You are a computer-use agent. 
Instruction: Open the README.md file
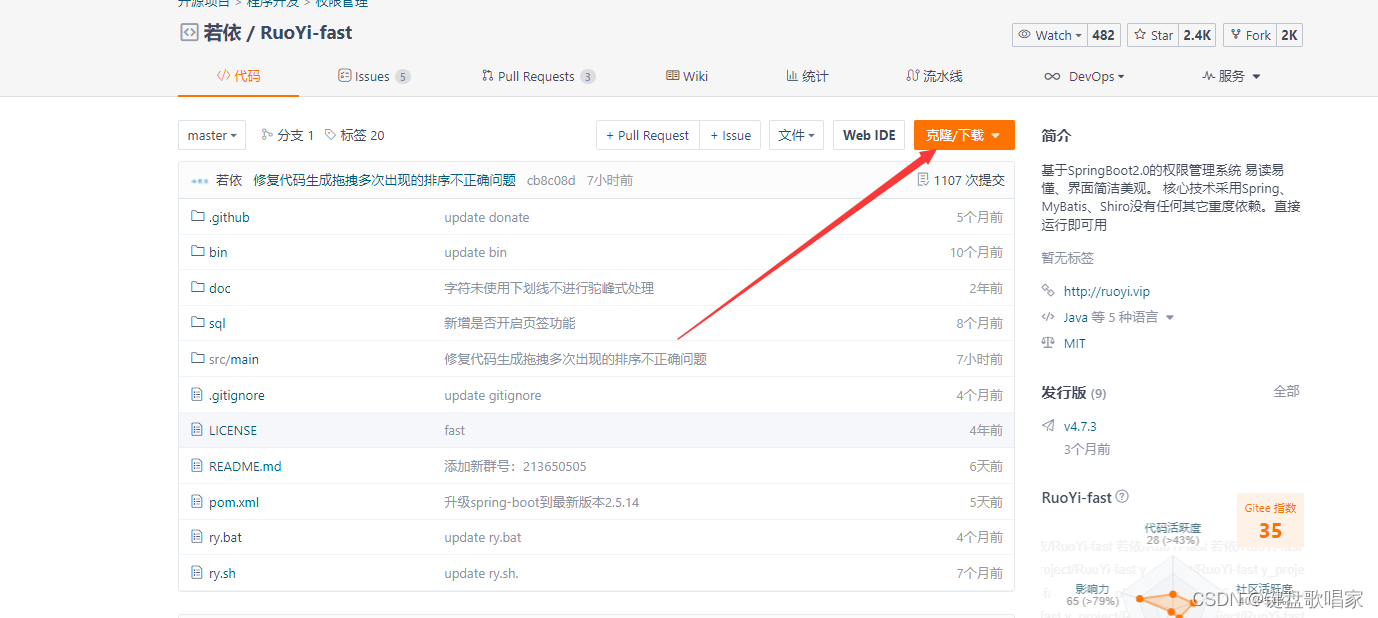click(x=245, y=466)
